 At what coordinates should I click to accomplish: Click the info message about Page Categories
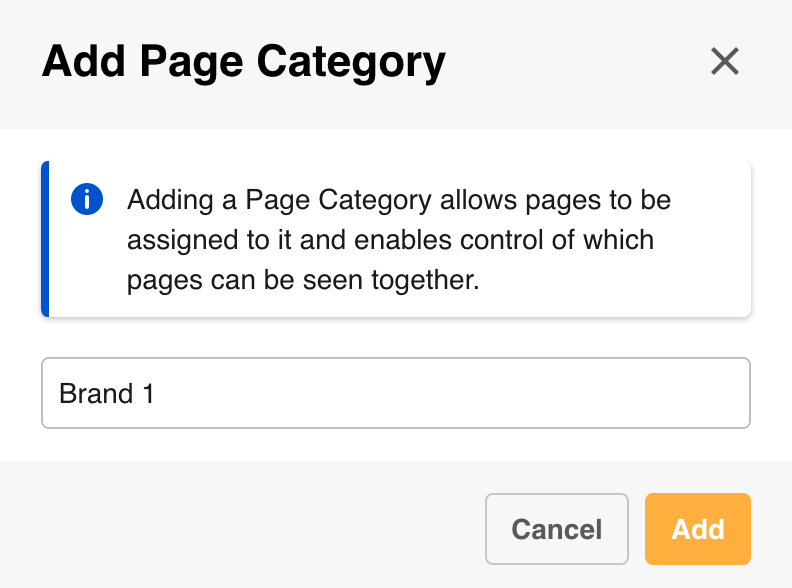(x=400, y=240)
